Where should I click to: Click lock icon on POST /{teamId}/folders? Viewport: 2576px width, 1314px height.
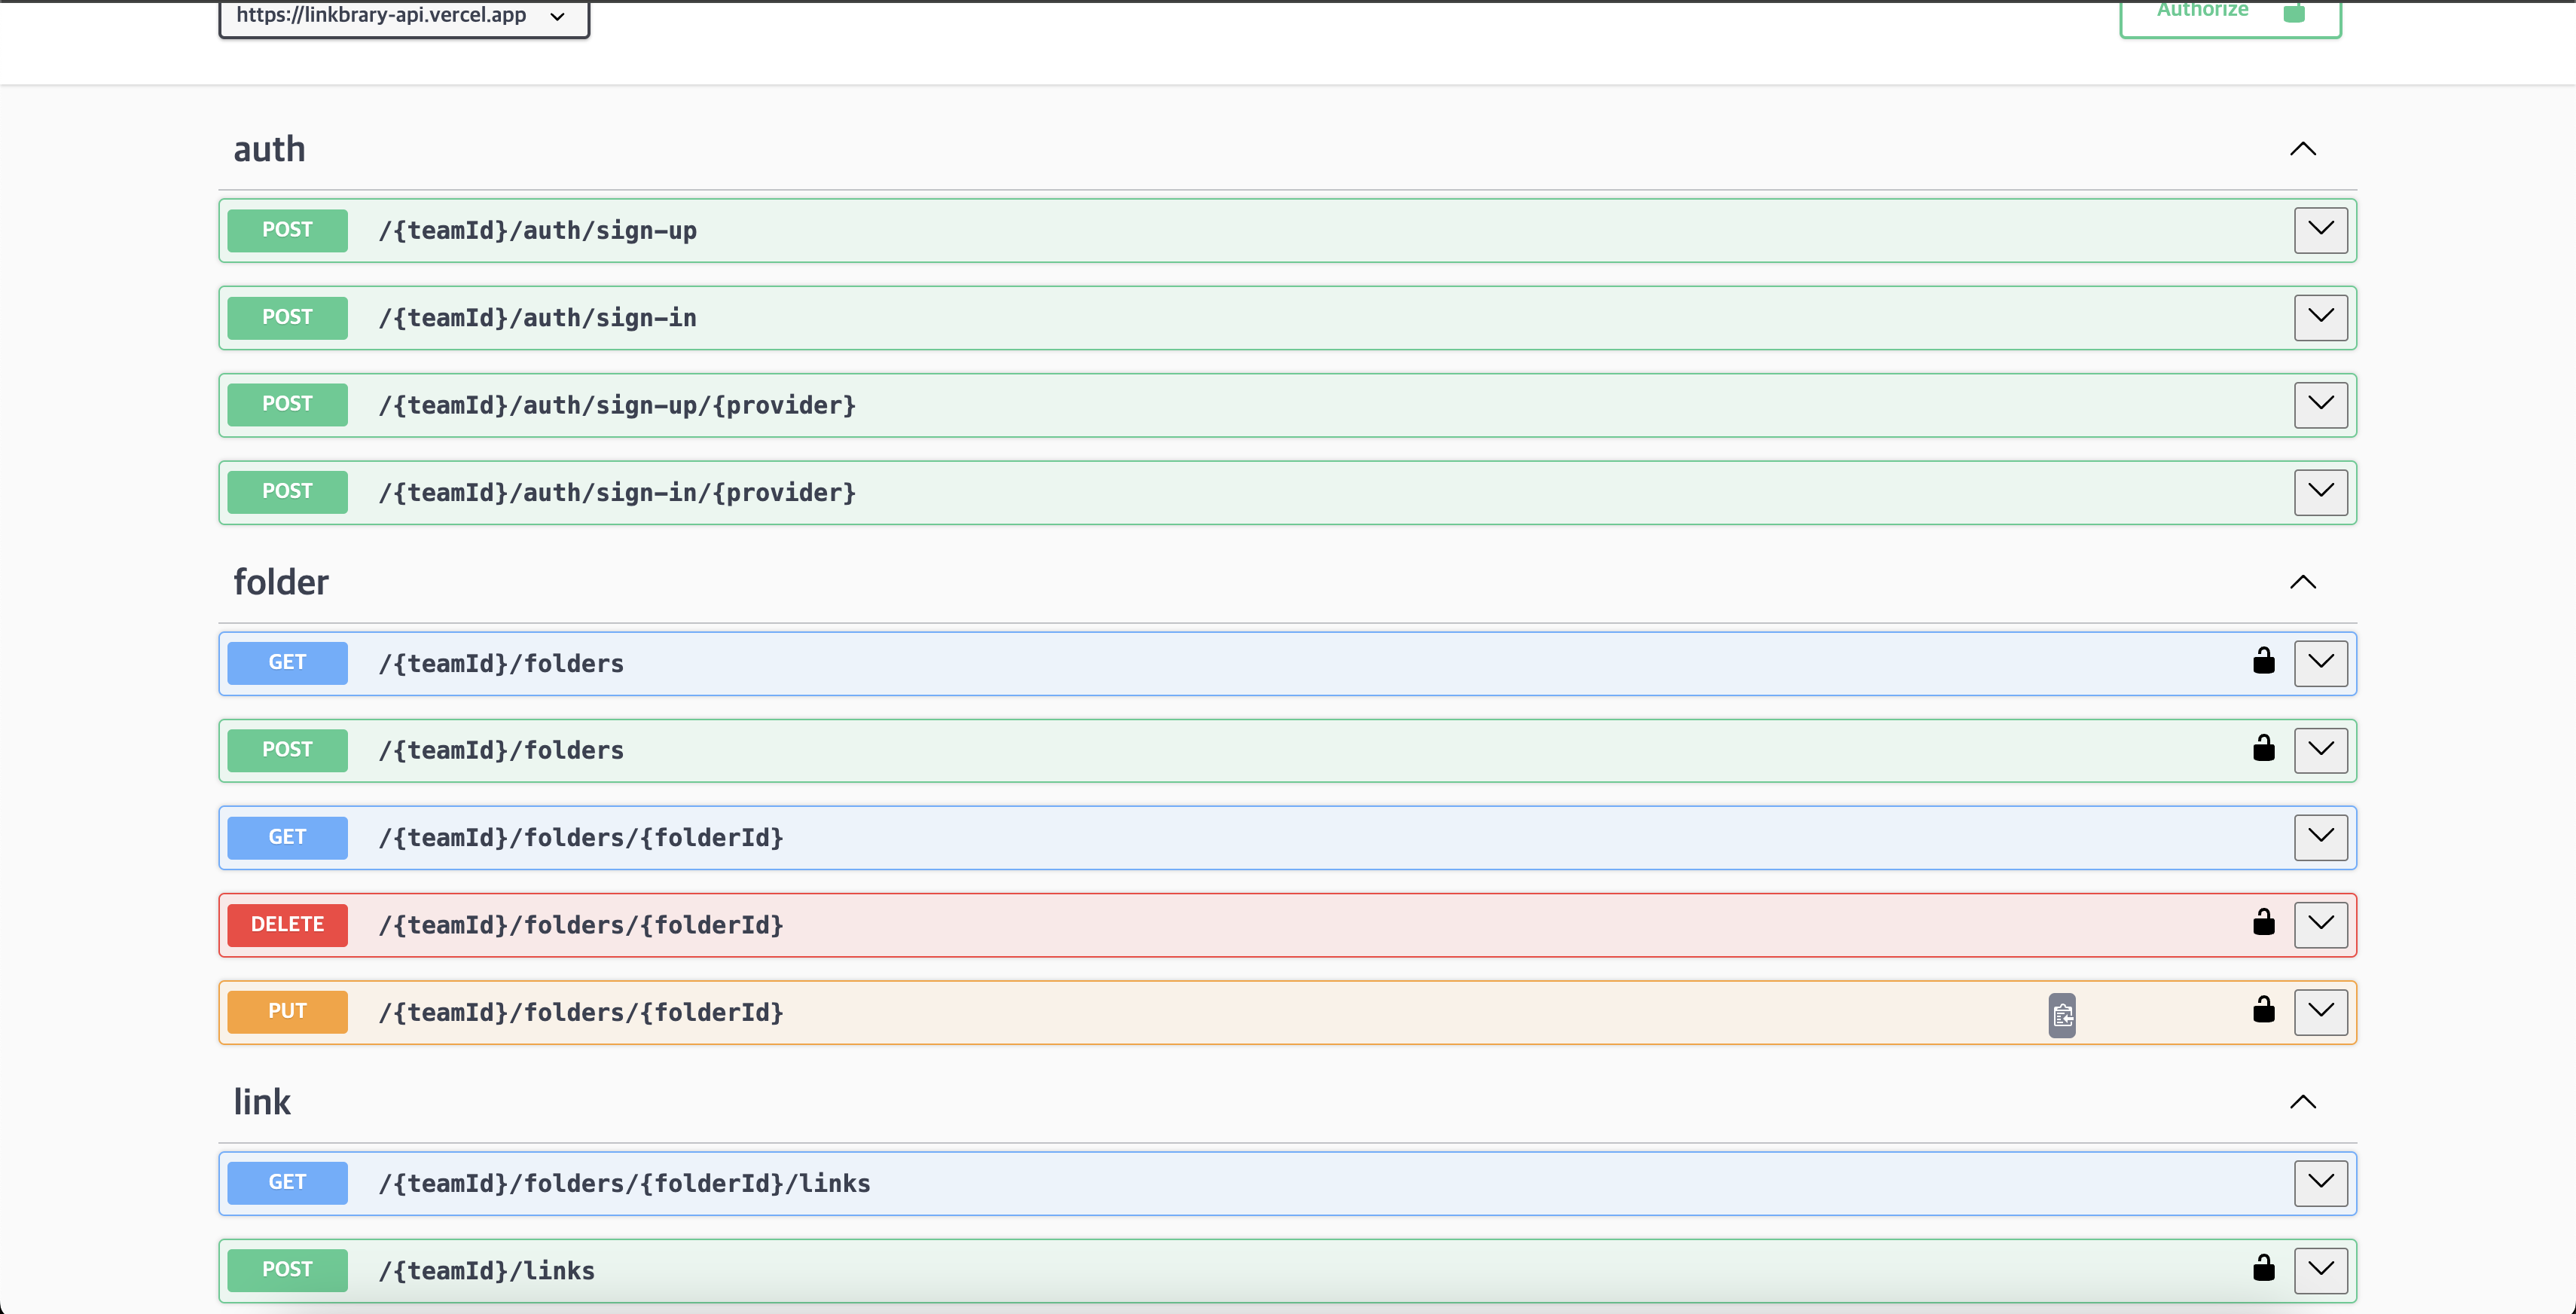(2264, 747)
